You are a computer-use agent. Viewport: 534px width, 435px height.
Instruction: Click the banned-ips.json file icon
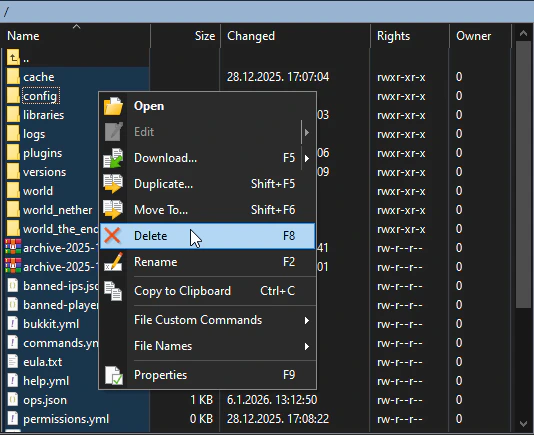[13, 285]
